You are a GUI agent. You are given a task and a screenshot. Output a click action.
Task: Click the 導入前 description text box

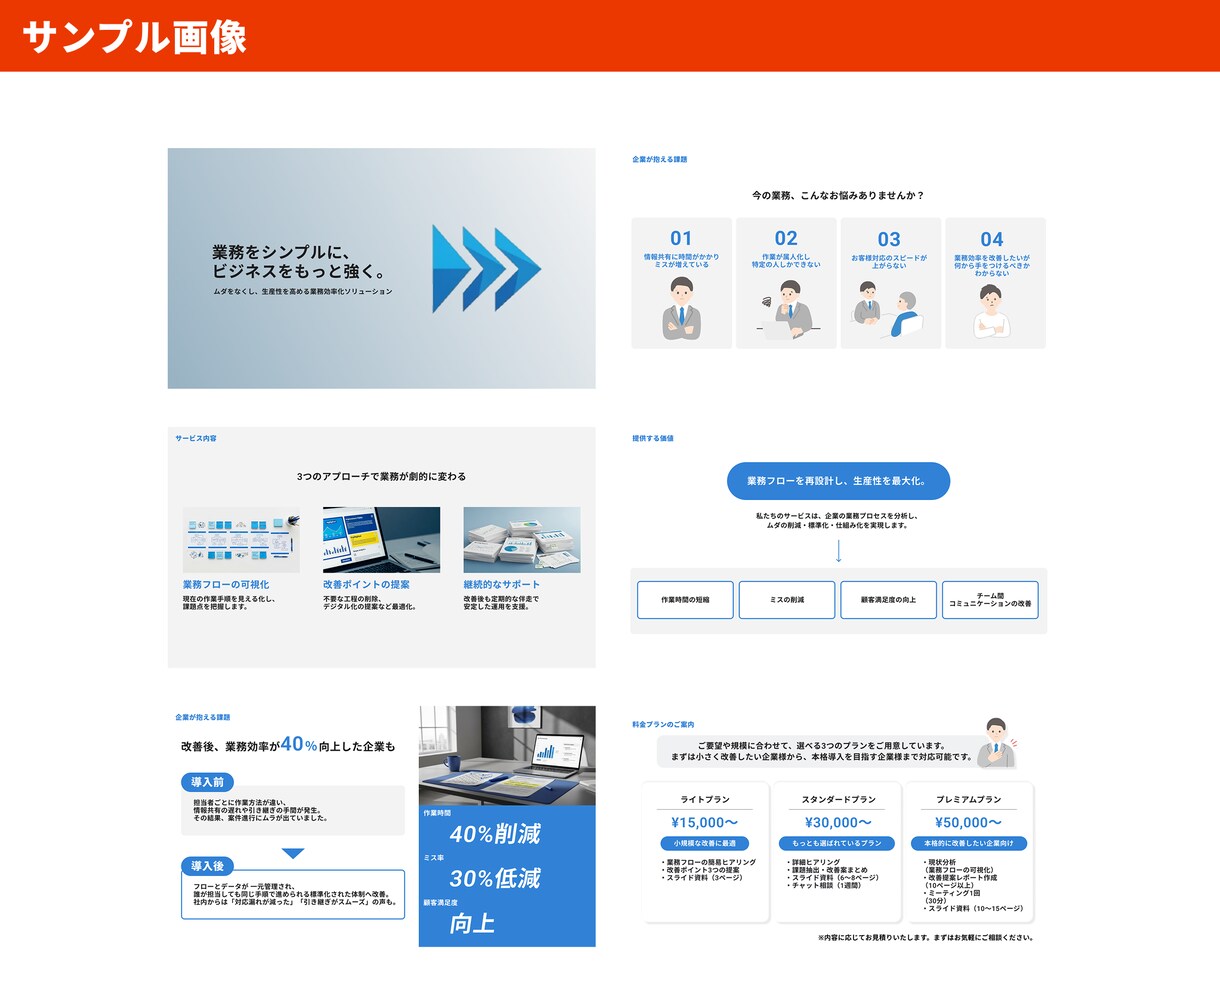pos(293,811)
